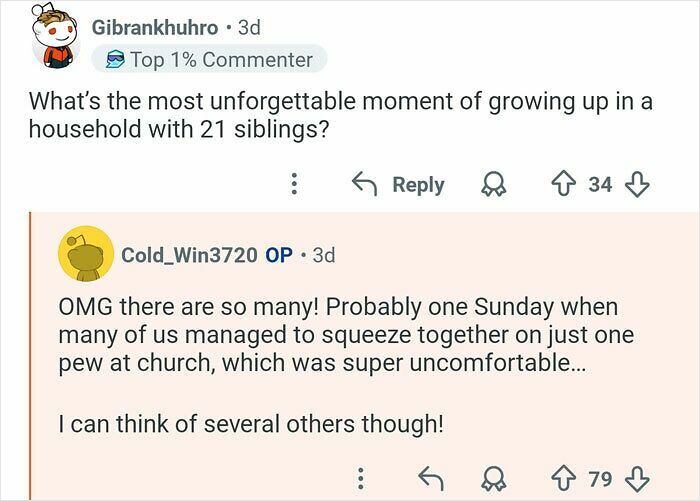Click the 3d timestamp on Cold_Win3720's reply

point(324,255)
